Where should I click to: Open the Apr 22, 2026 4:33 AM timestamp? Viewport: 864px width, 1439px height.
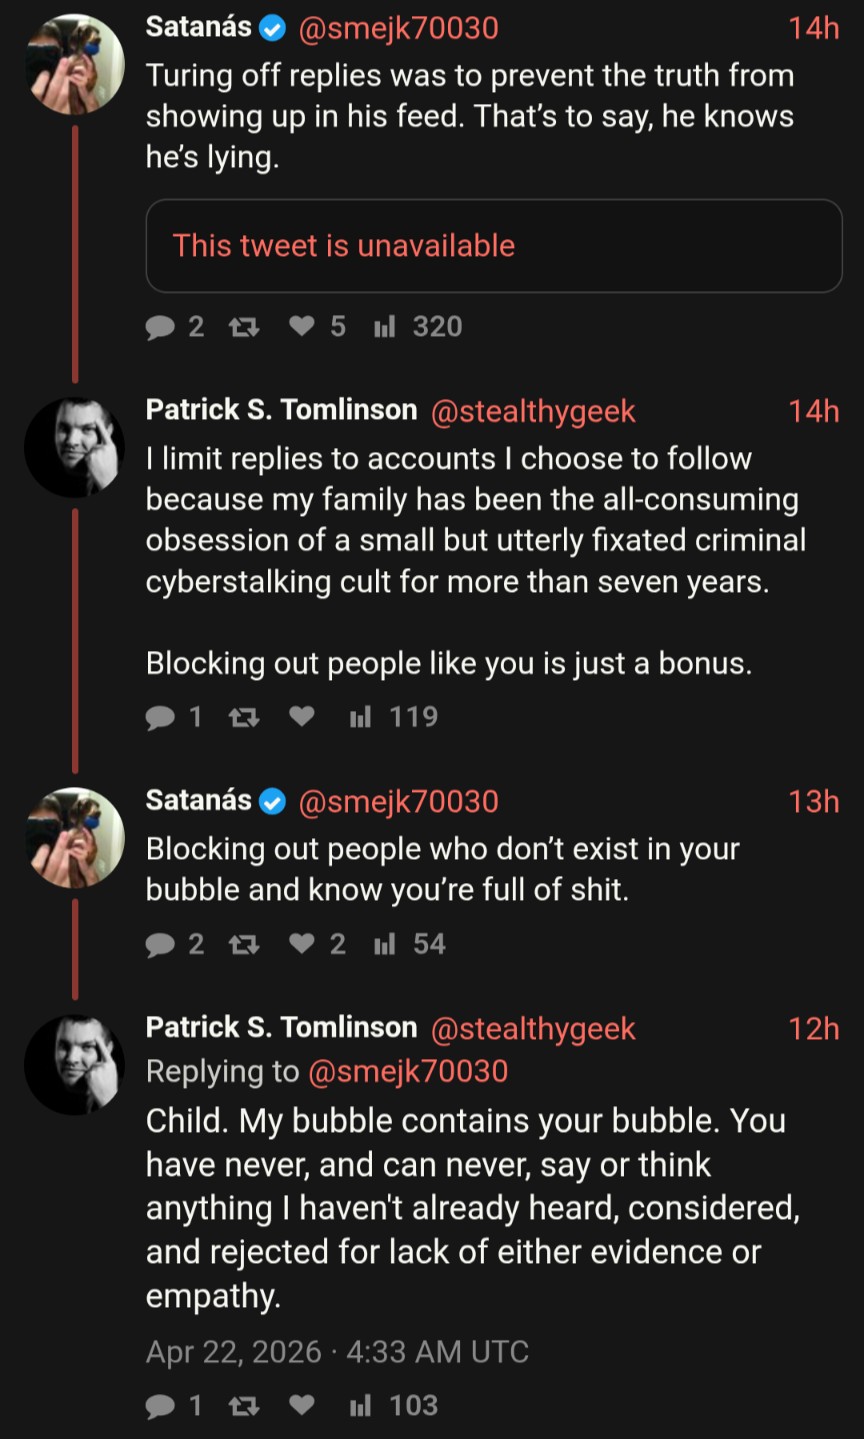[x=337, y=1352]
